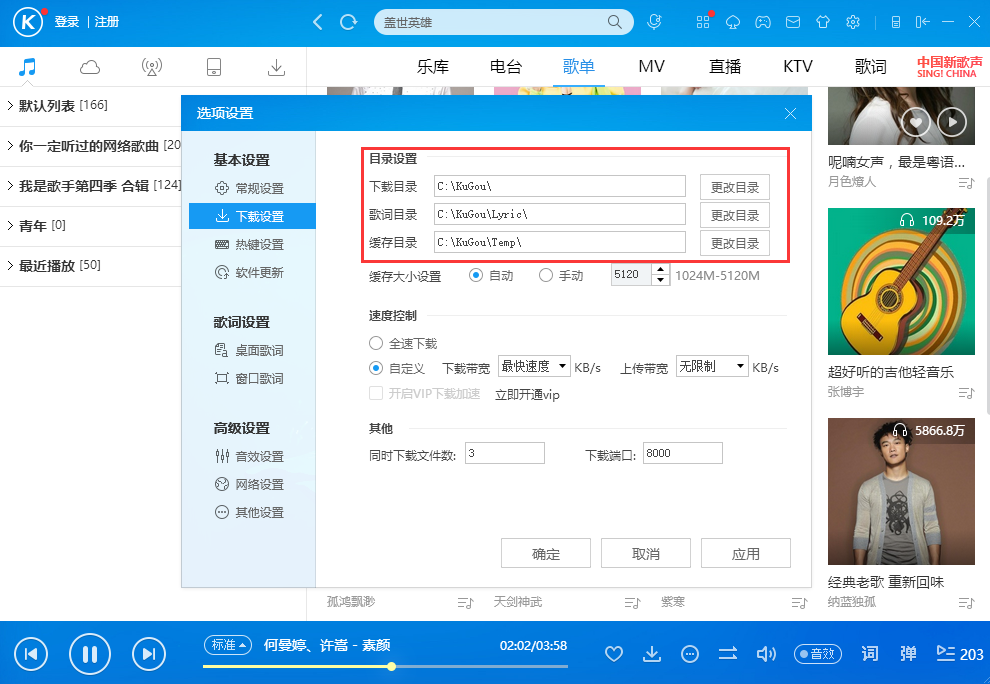
Task: Change the 下载目录 via 更改目录 button
Action: click(x=734, y=186)
